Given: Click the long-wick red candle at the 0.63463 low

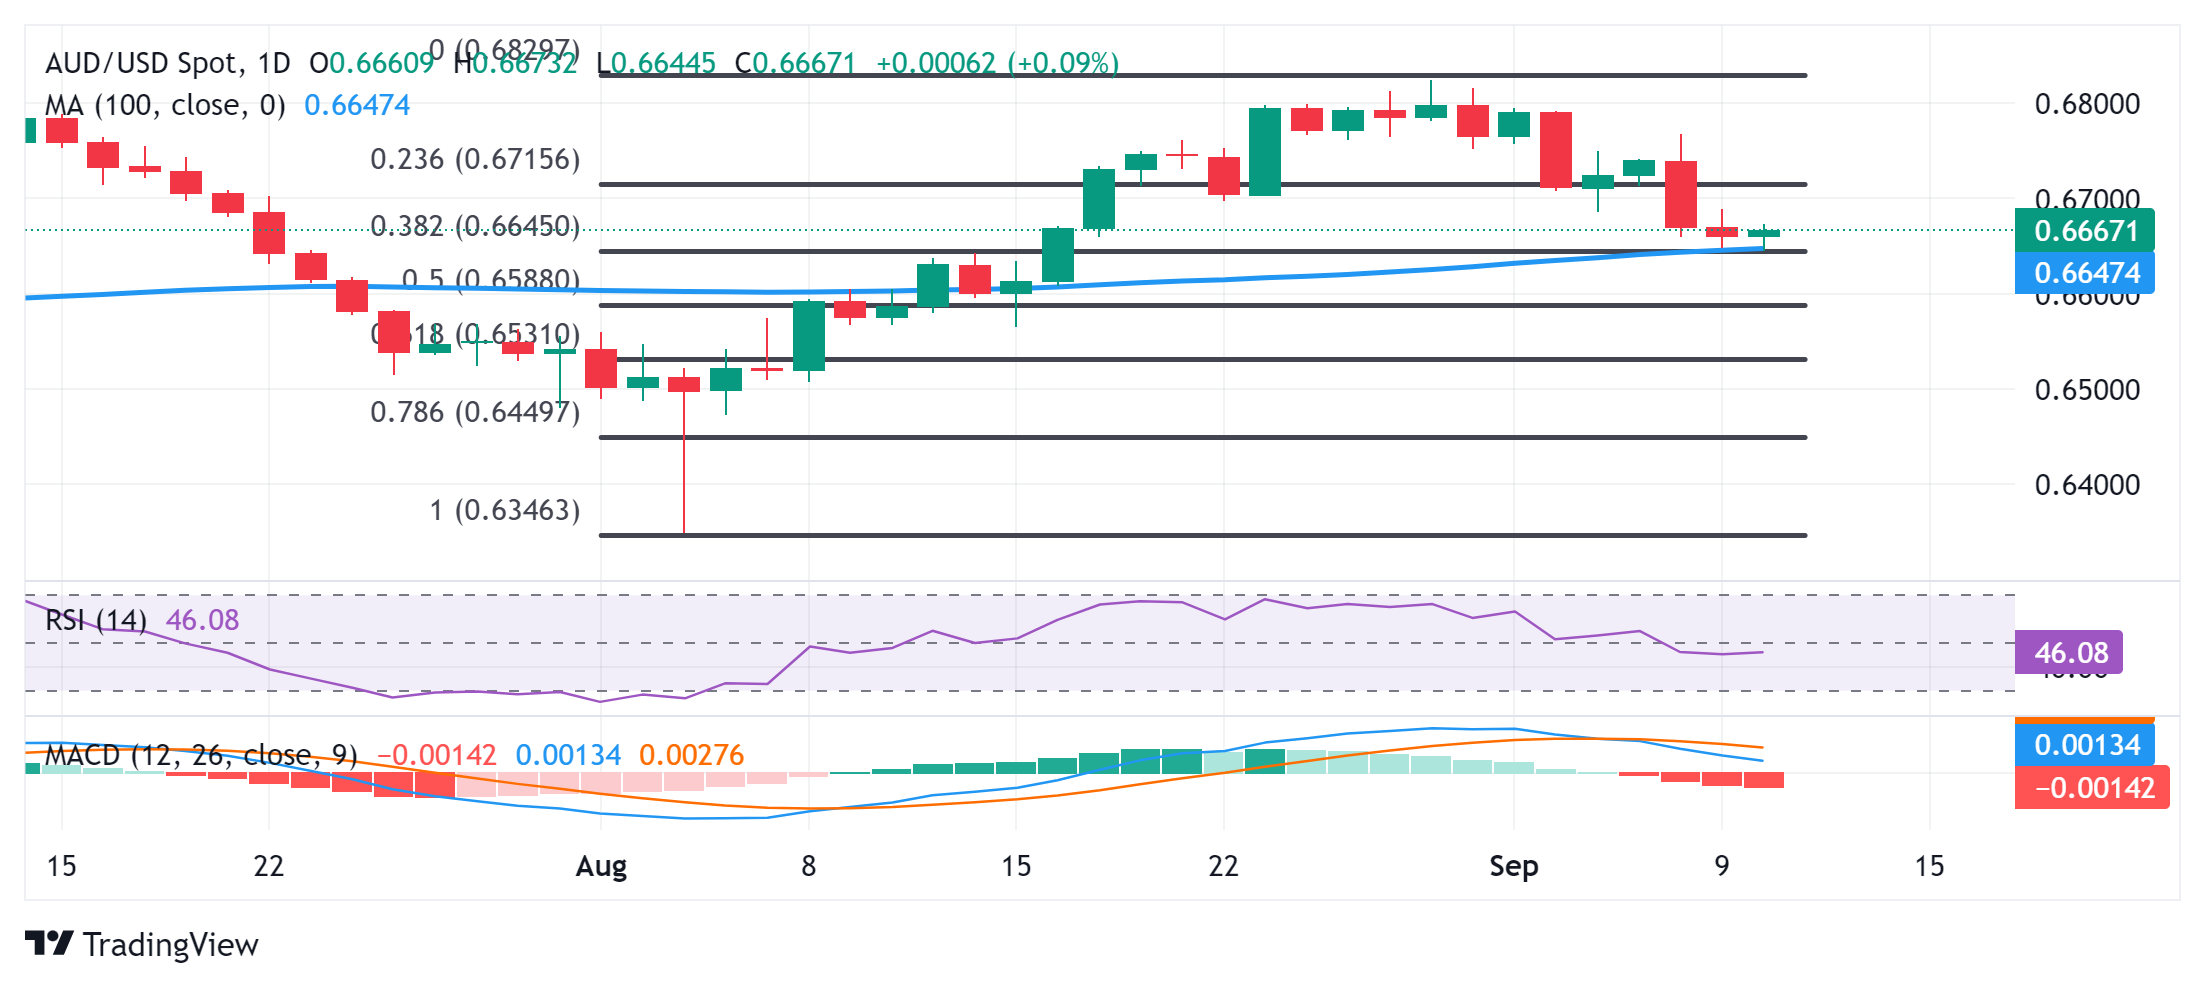Looking at the screenshot, I should (684, 452).
